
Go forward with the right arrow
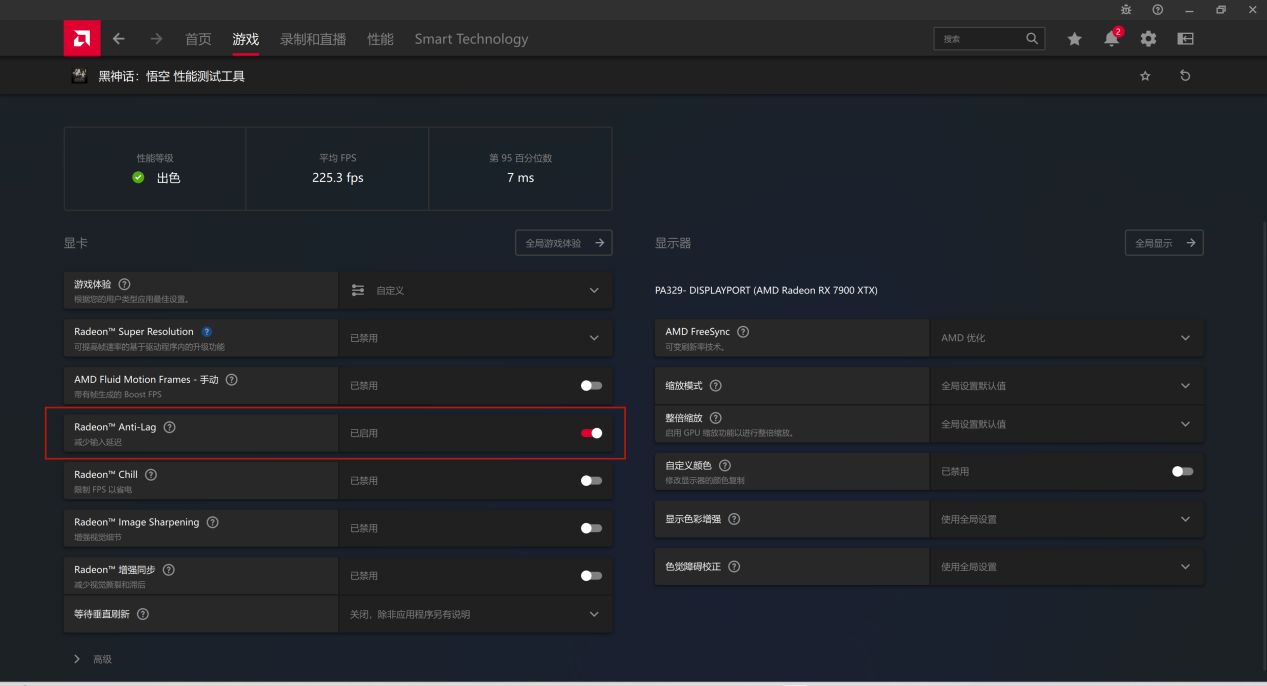pyautogui.click(x=155, y=39)
